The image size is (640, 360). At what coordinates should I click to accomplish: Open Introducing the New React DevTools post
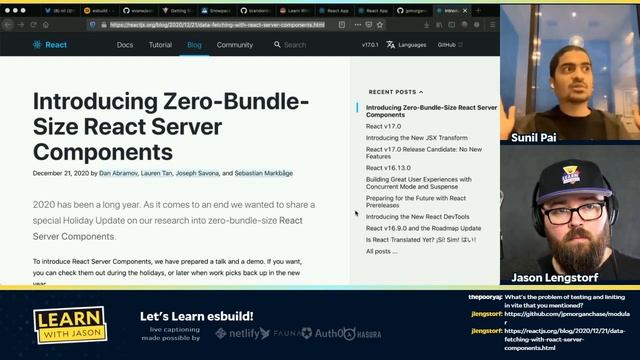[418, 217]
